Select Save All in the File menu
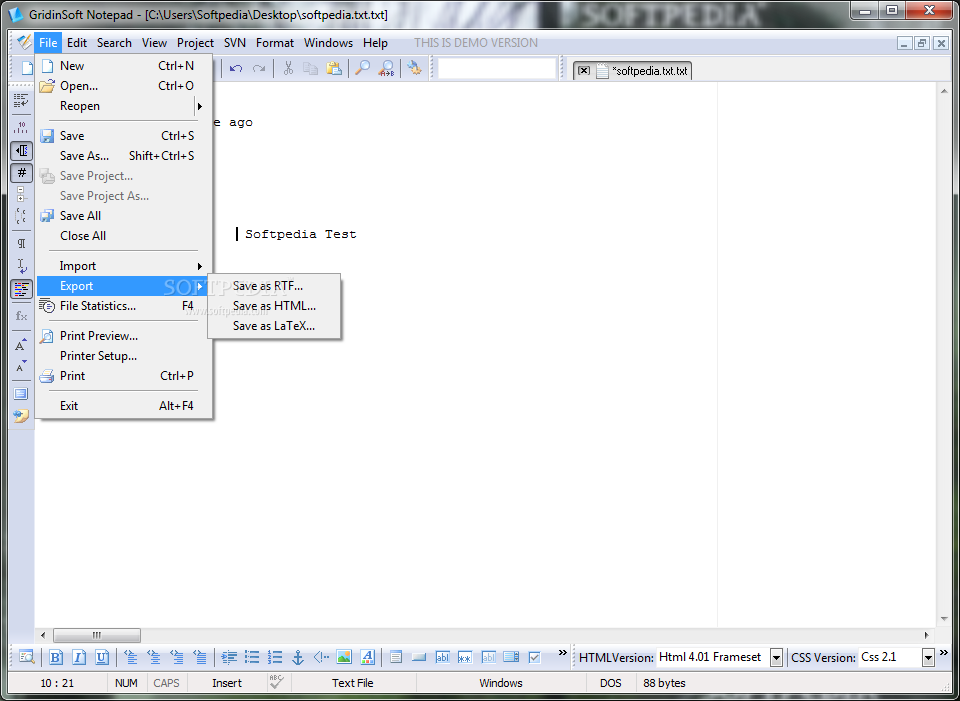Viewport: 960px width, 701px height. click(124, 216)
